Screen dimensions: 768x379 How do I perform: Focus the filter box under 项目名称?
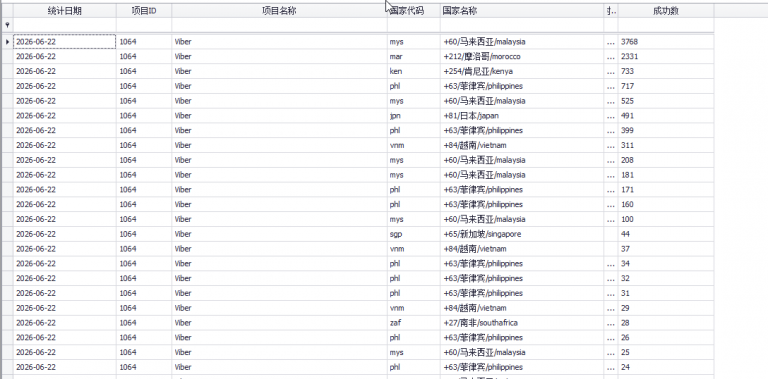[279, 24]
